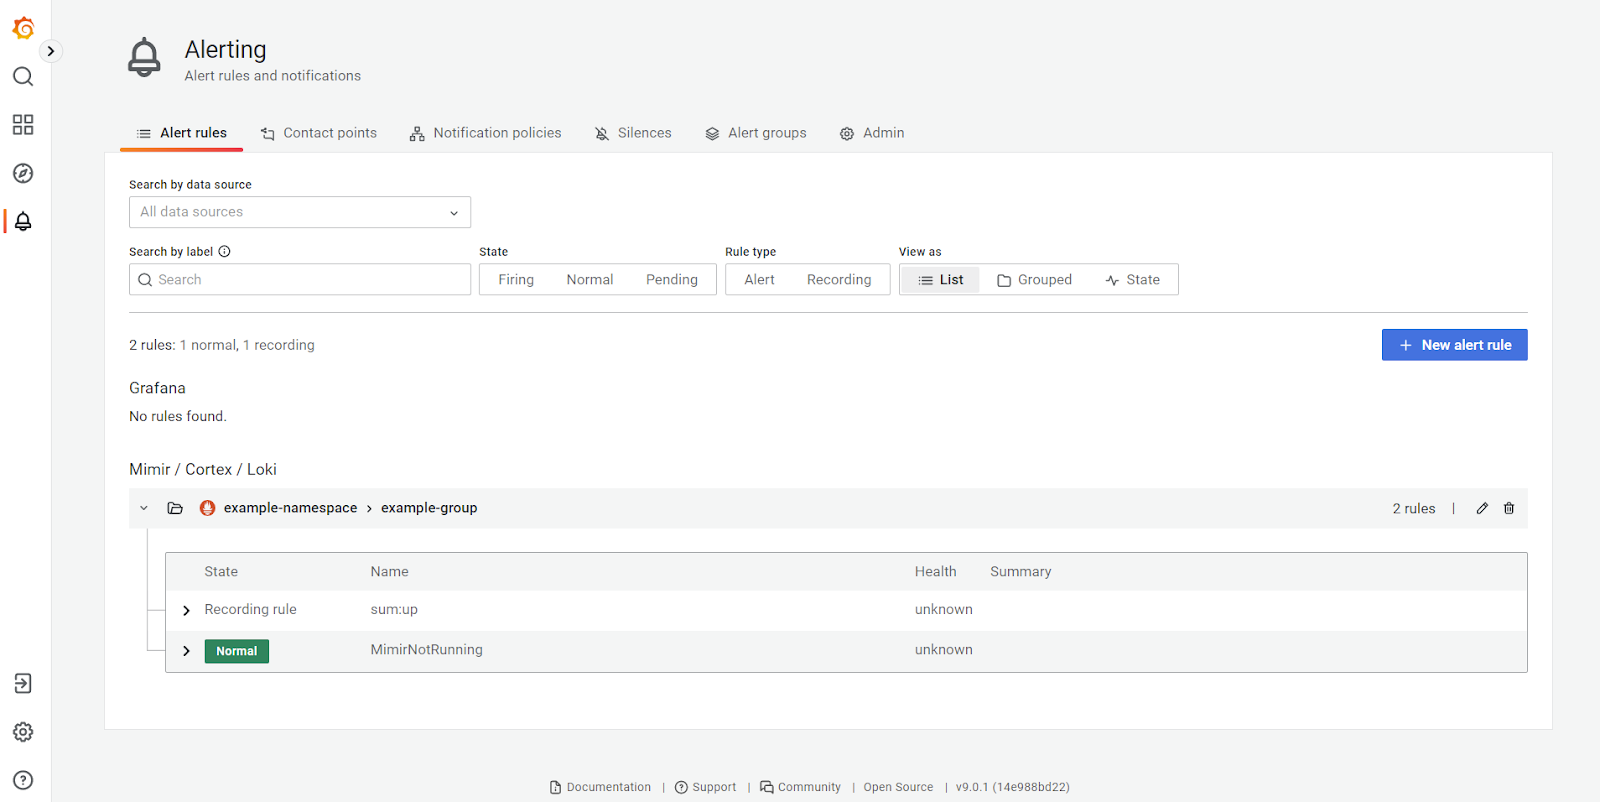Collapse the example-namespace group
Screen dimensions: 1600x802
click(x=144, y=508)
